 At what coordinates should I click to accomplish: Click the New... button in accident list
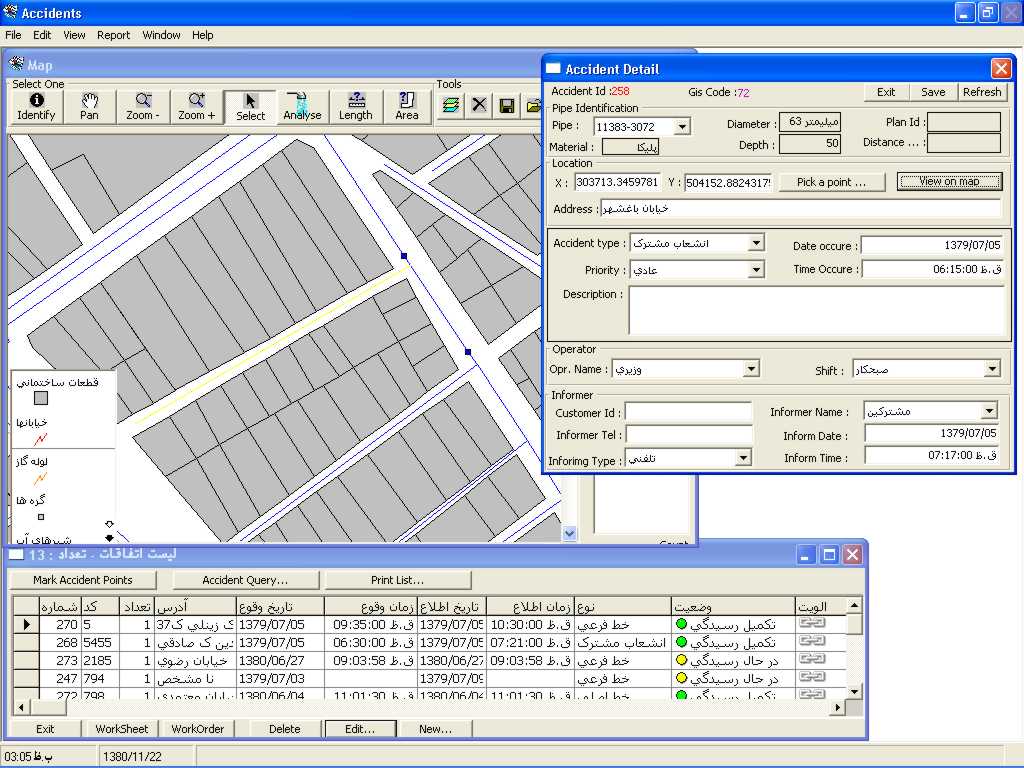pyautogui.click(x=436, y=729)
